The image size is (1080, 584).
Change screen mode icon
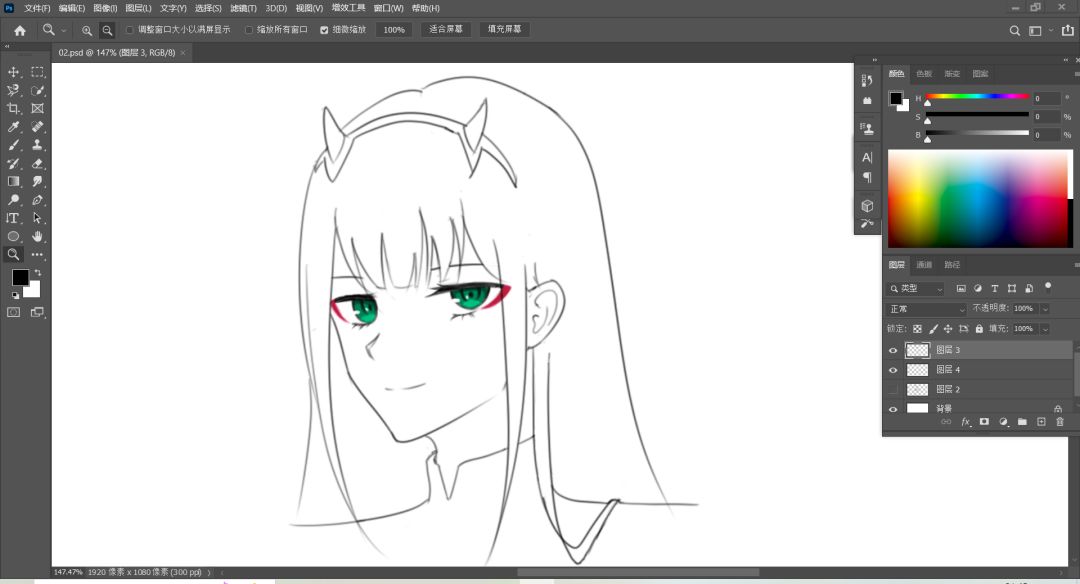37,312
